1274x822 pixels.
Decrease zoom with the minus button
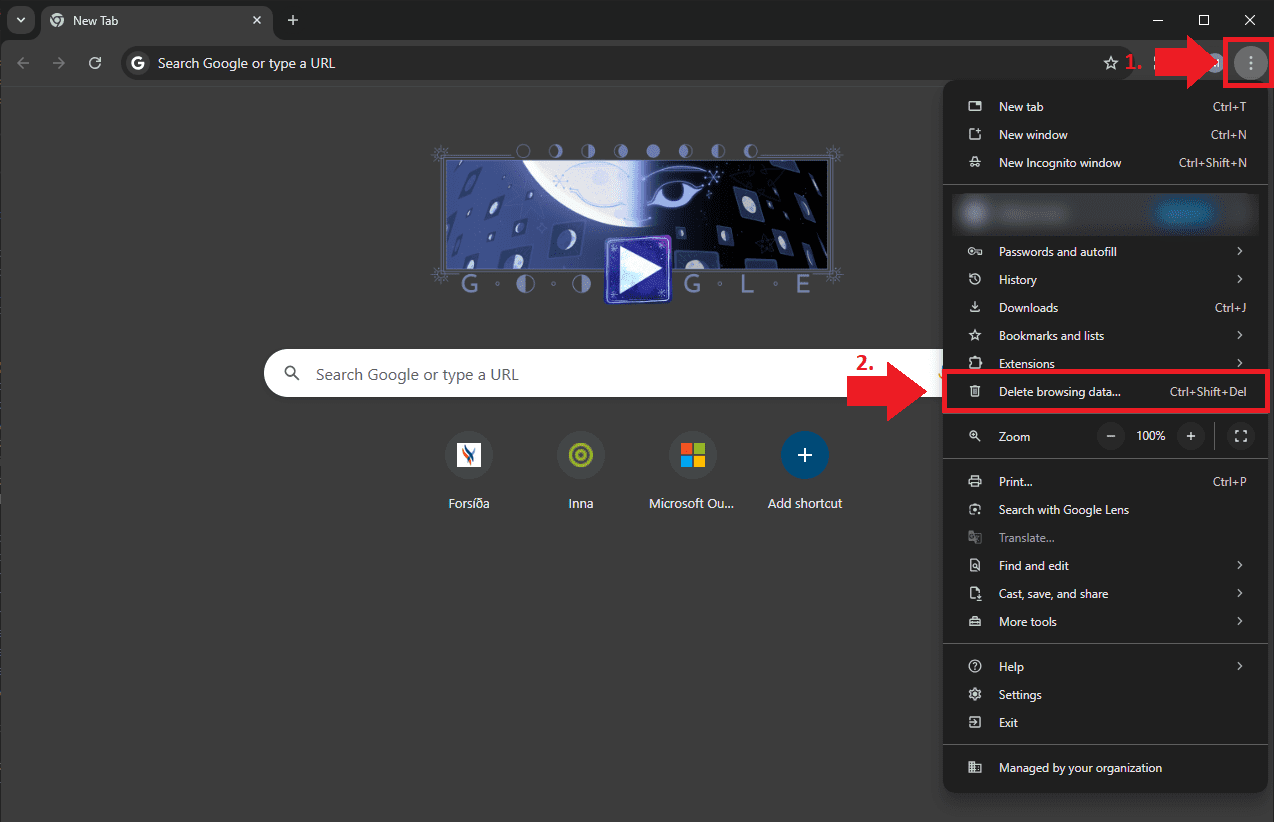1111,436
